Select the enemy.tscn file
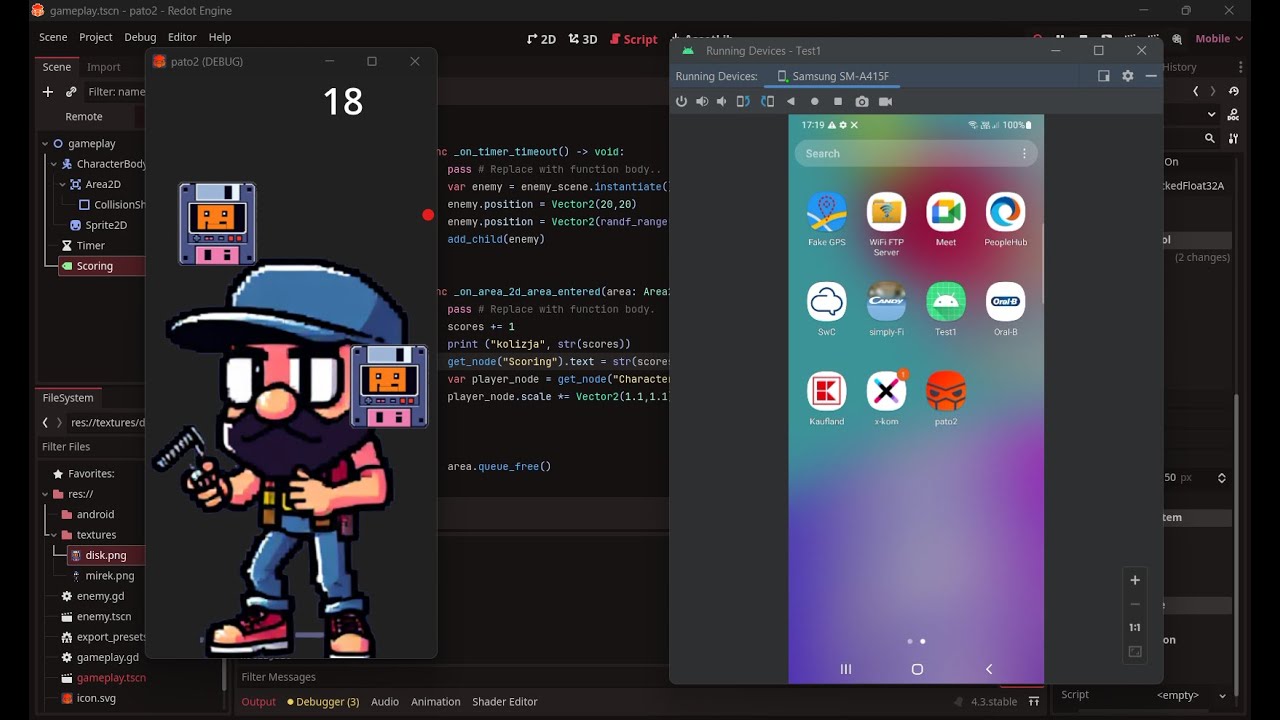 [x=104, y=617]
